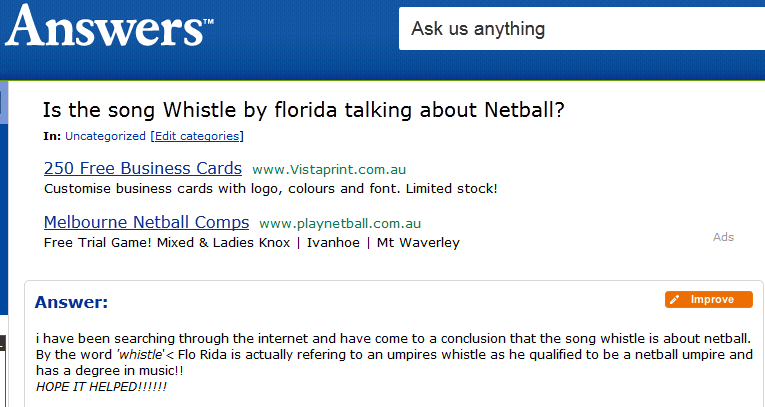Image resolution: width=765 pixels, height=407 pixels.
Task: Open the '250 Free Business Cards' ad
Action: click(x=143, y=168)
